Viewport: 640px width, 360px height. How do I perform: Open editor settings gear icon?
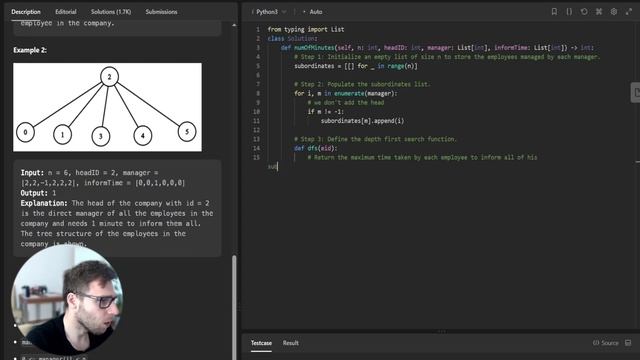tap(614, 12)
